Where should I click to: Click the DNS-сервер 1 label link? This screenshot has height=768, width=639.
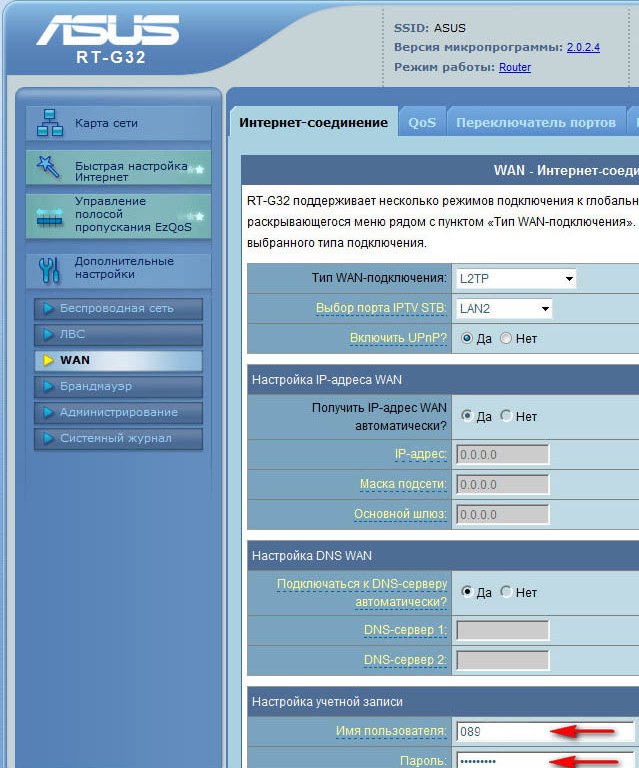tap(405, 630)
